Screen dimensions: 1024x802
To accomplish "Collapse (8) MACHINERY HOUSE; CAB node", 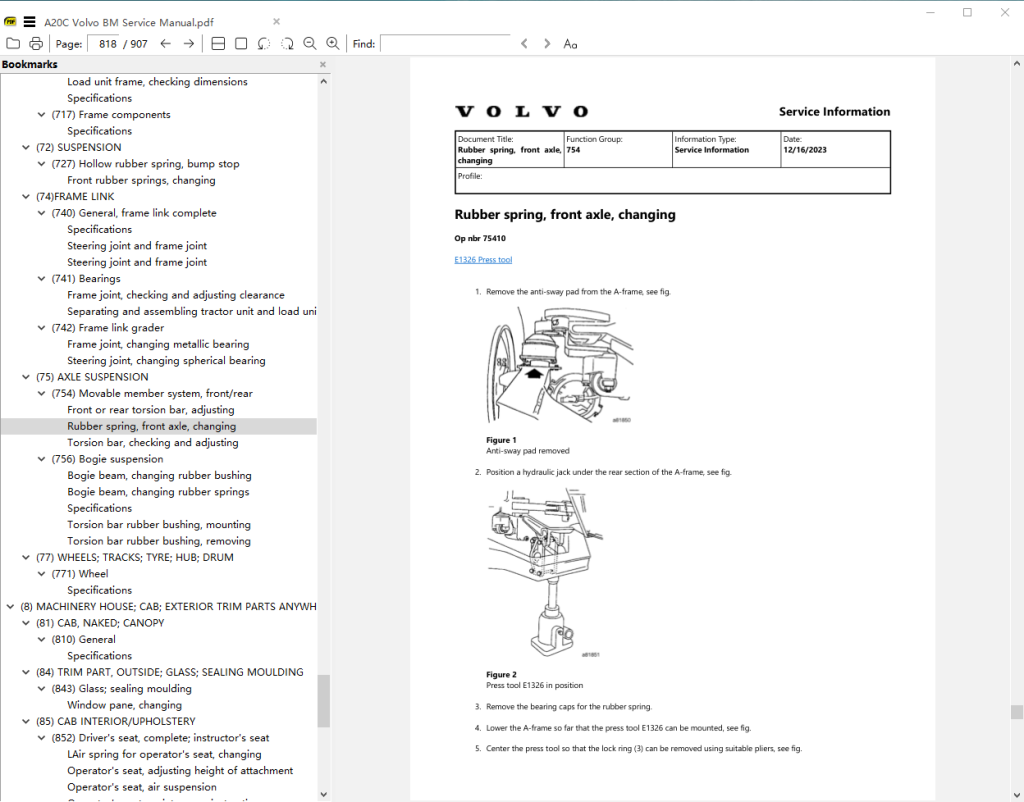I will pyautogui.click(x=10, y=607).
